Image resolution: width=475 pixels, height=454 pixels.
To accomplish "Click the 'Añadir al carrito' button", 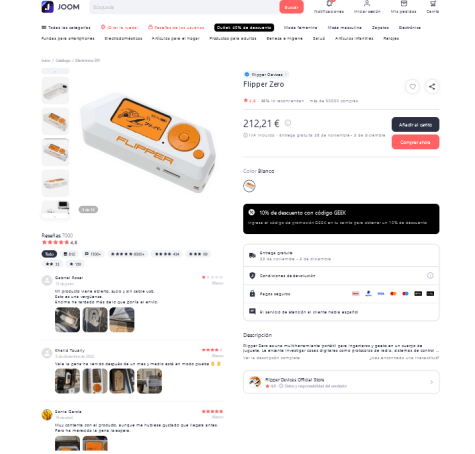I will (415, 125).
